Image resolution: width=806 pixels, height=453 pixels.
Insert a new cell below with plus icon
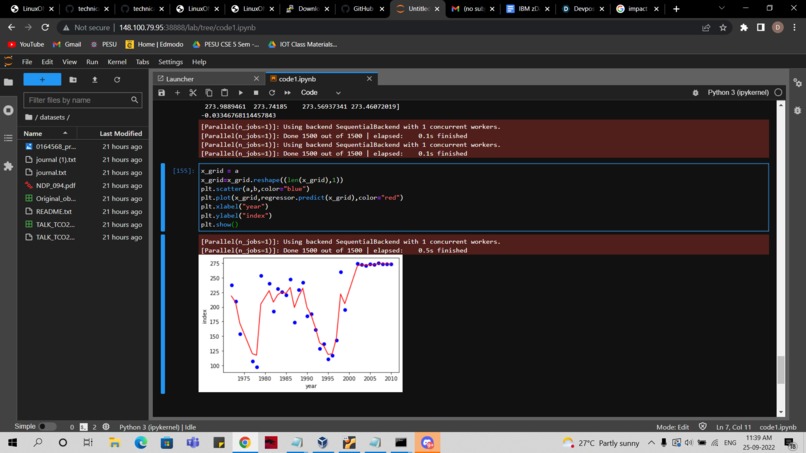tap(177, 93)
